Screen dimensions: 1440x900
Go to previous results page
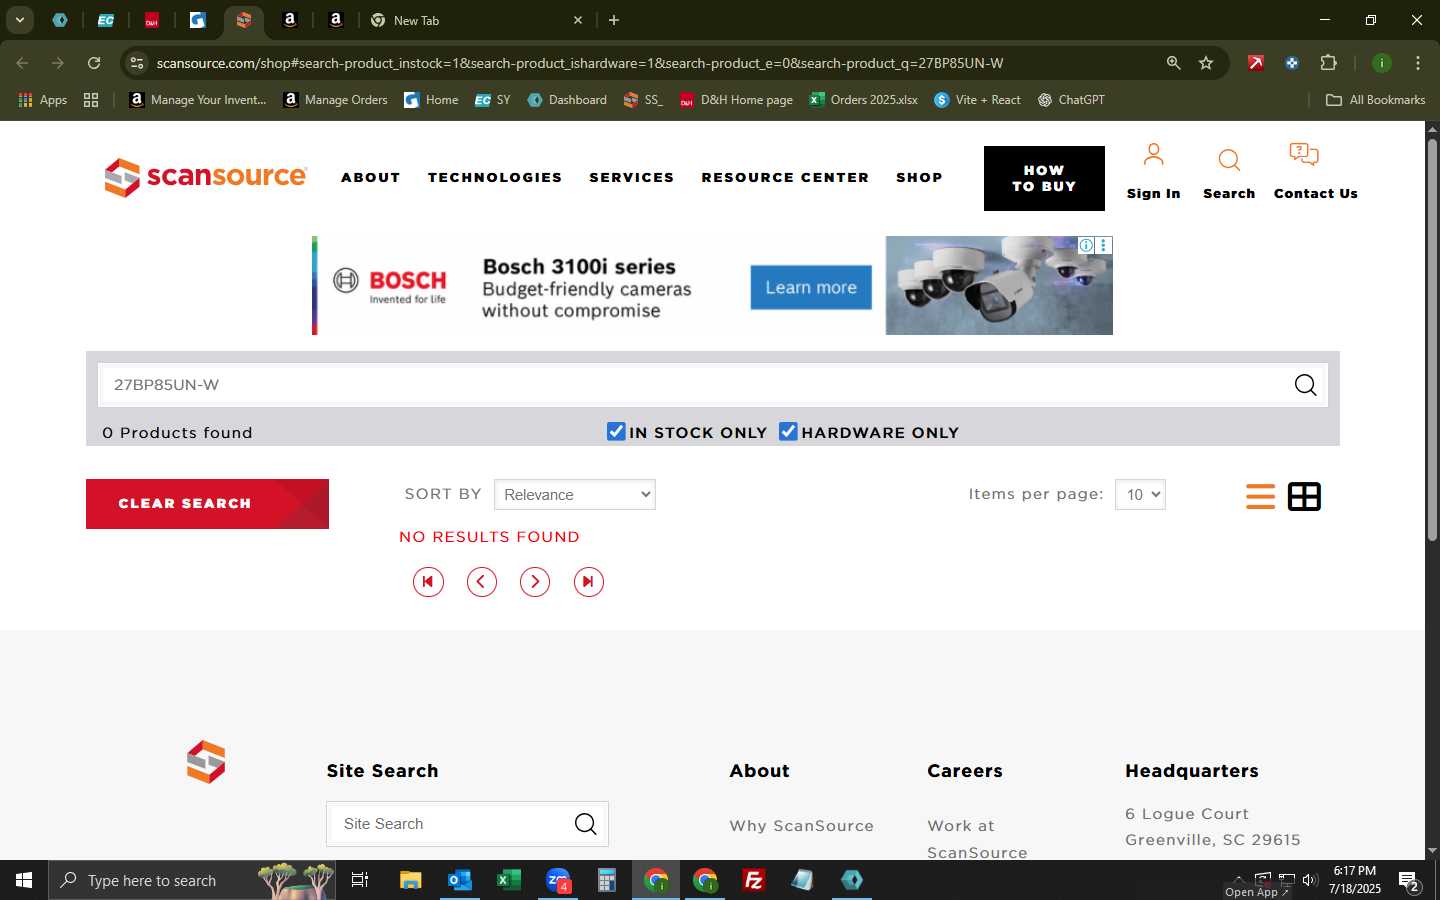point(482,582)
